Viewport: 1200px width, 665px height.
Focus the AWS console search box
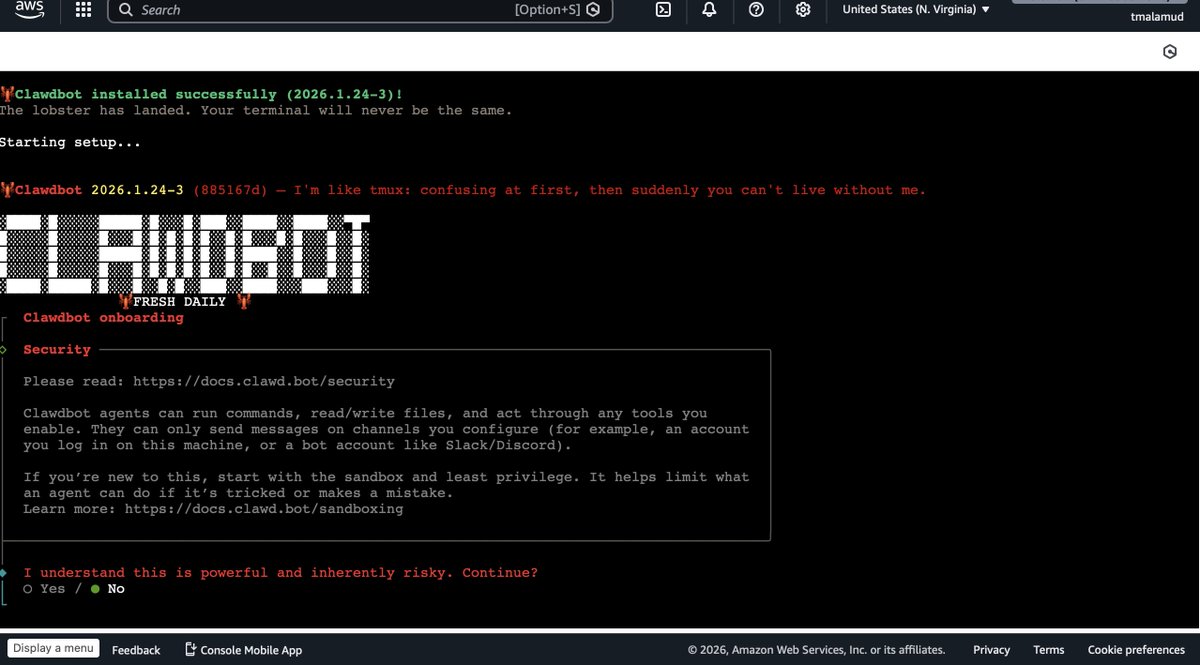coord(359,10)
